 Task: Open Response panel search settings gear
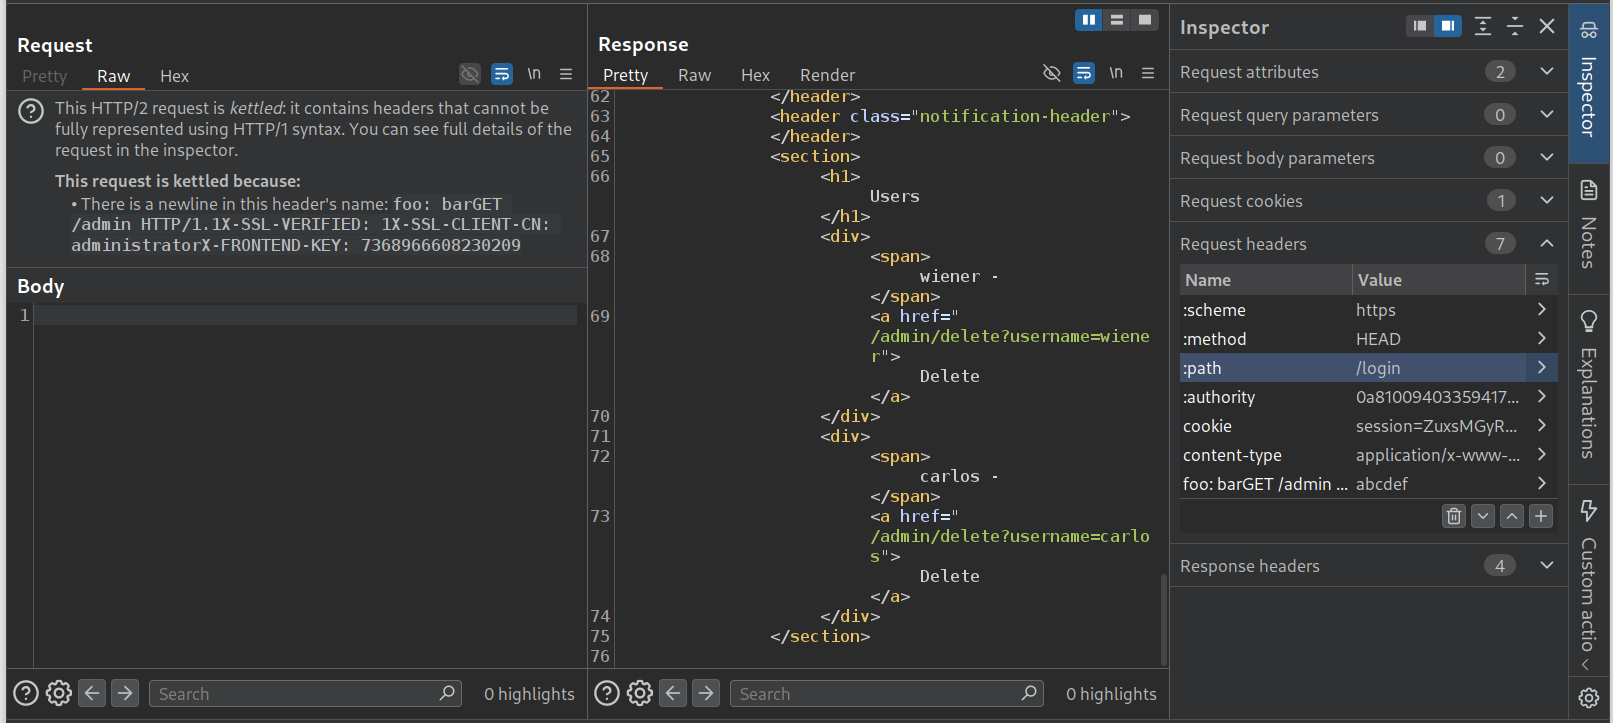(640, 693)
